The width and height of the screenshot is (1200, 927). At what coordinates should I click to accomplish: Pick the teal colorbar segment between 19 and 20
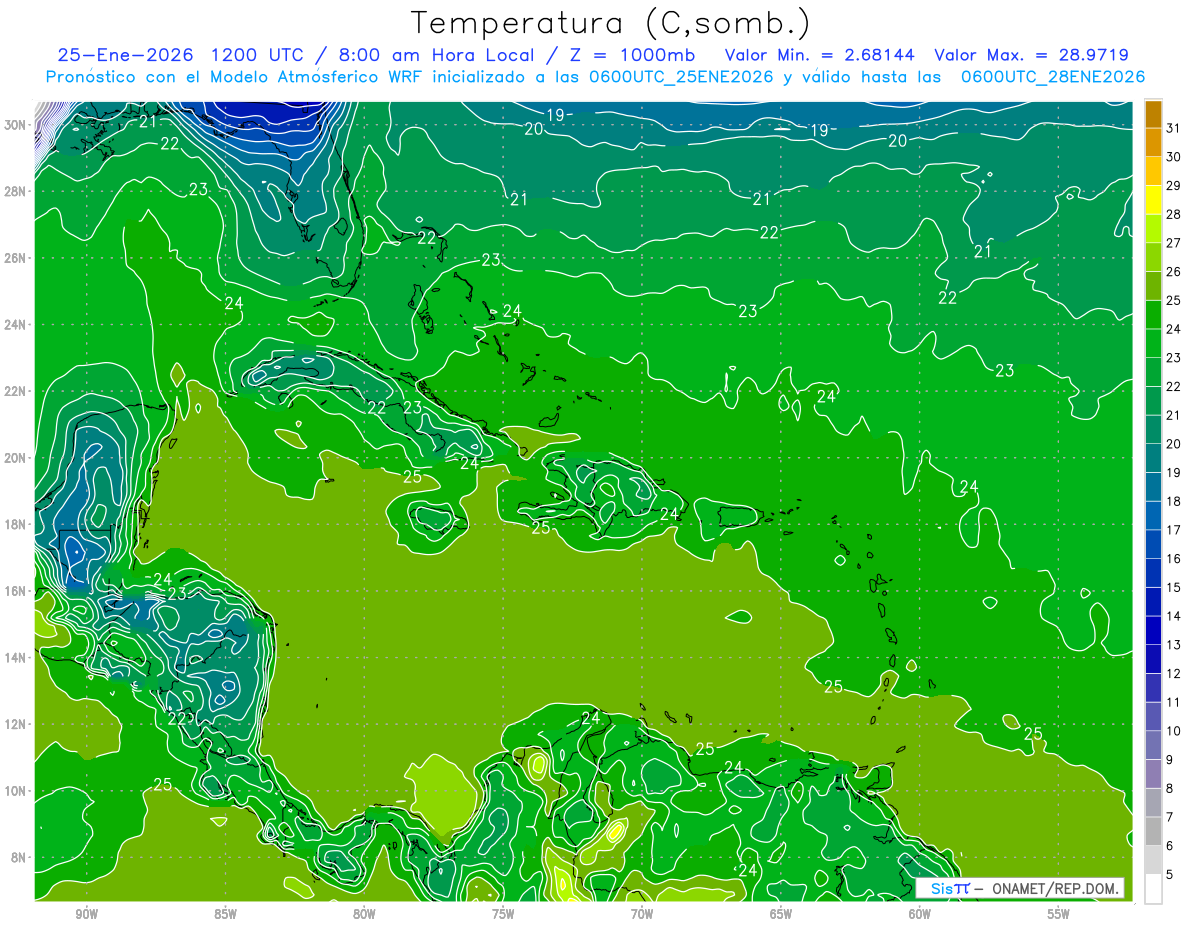coord(1153,458)
